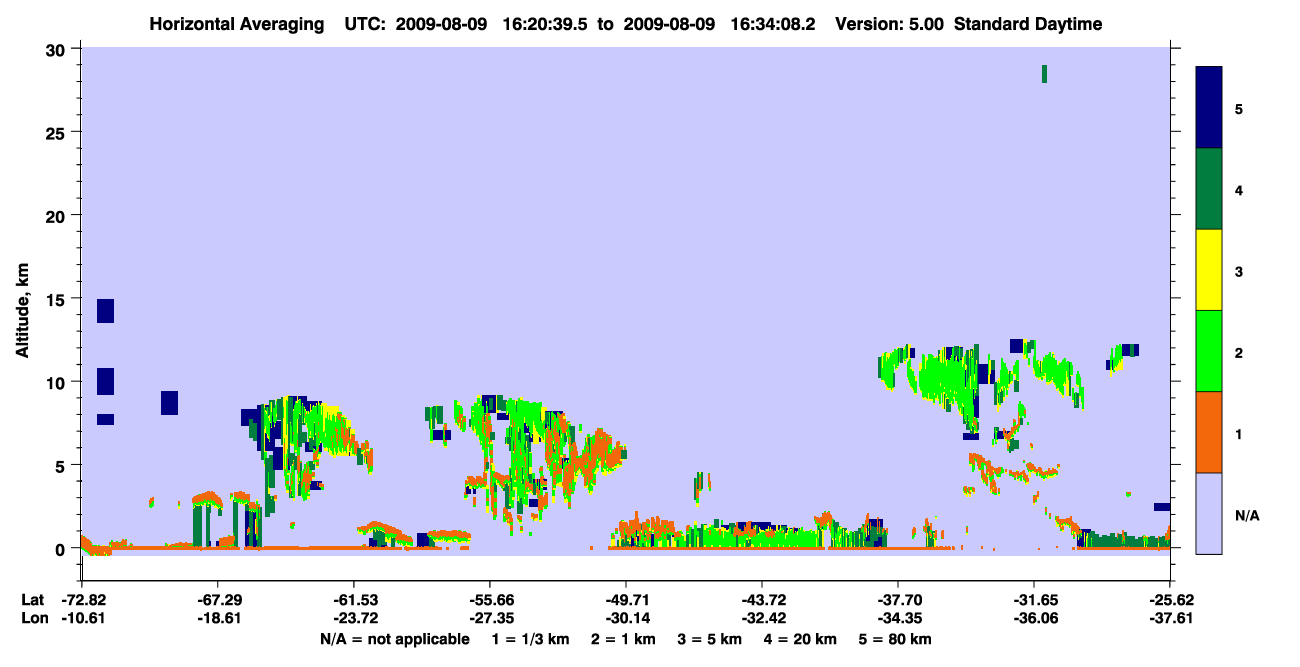The image size is (1300, 667).
Task: Click latitude value -55.66
Action: (x=489, y=600)
